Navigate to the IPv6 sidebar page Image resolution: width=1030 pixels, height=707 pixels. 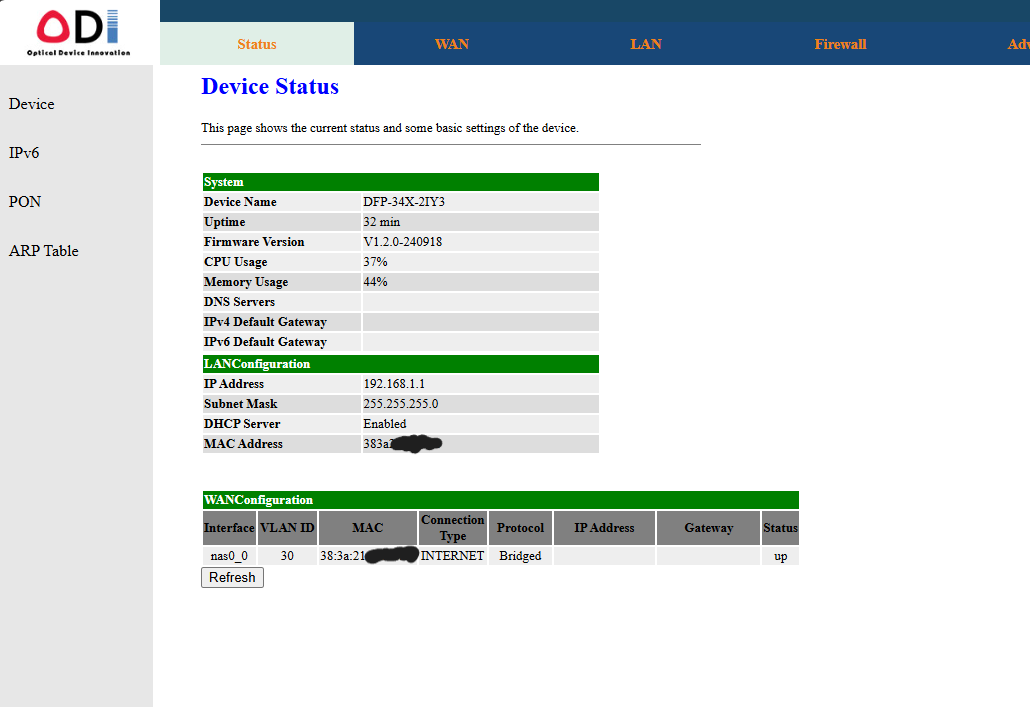point(24,153)
